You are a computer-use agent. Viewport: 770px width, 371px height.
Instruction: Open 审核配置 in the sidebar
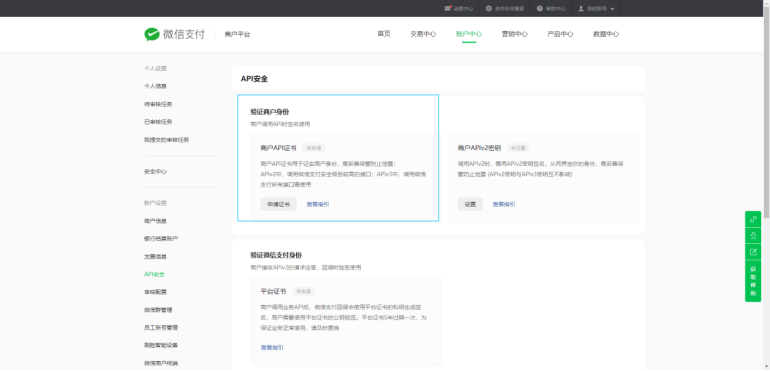click(x=155, y=292)
